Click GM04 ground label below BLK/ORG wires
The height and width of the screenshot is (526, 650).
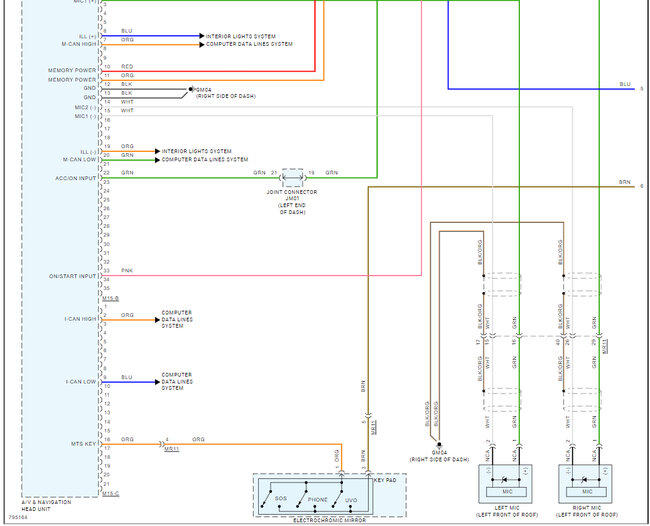tap(439, 456)
